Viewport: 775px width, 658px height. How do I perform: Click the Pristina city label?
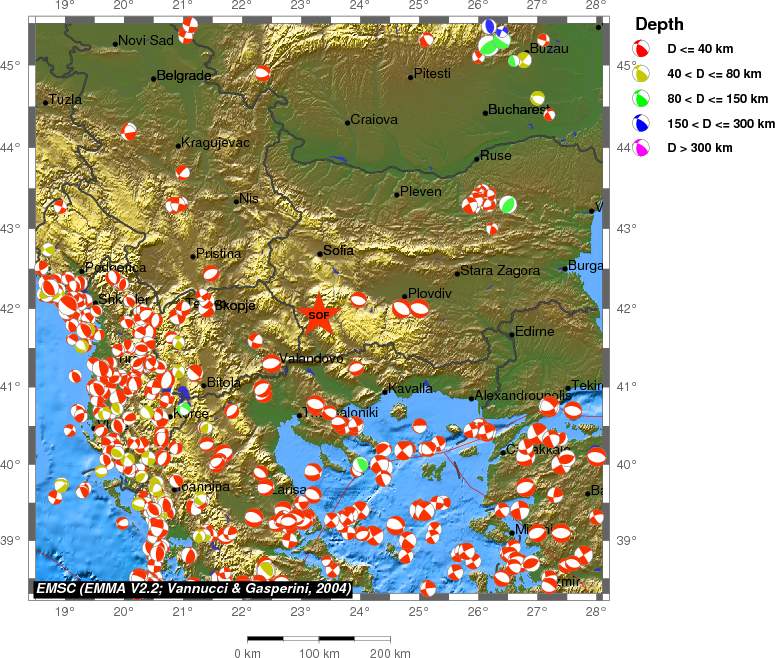click(x=218, y=254)
